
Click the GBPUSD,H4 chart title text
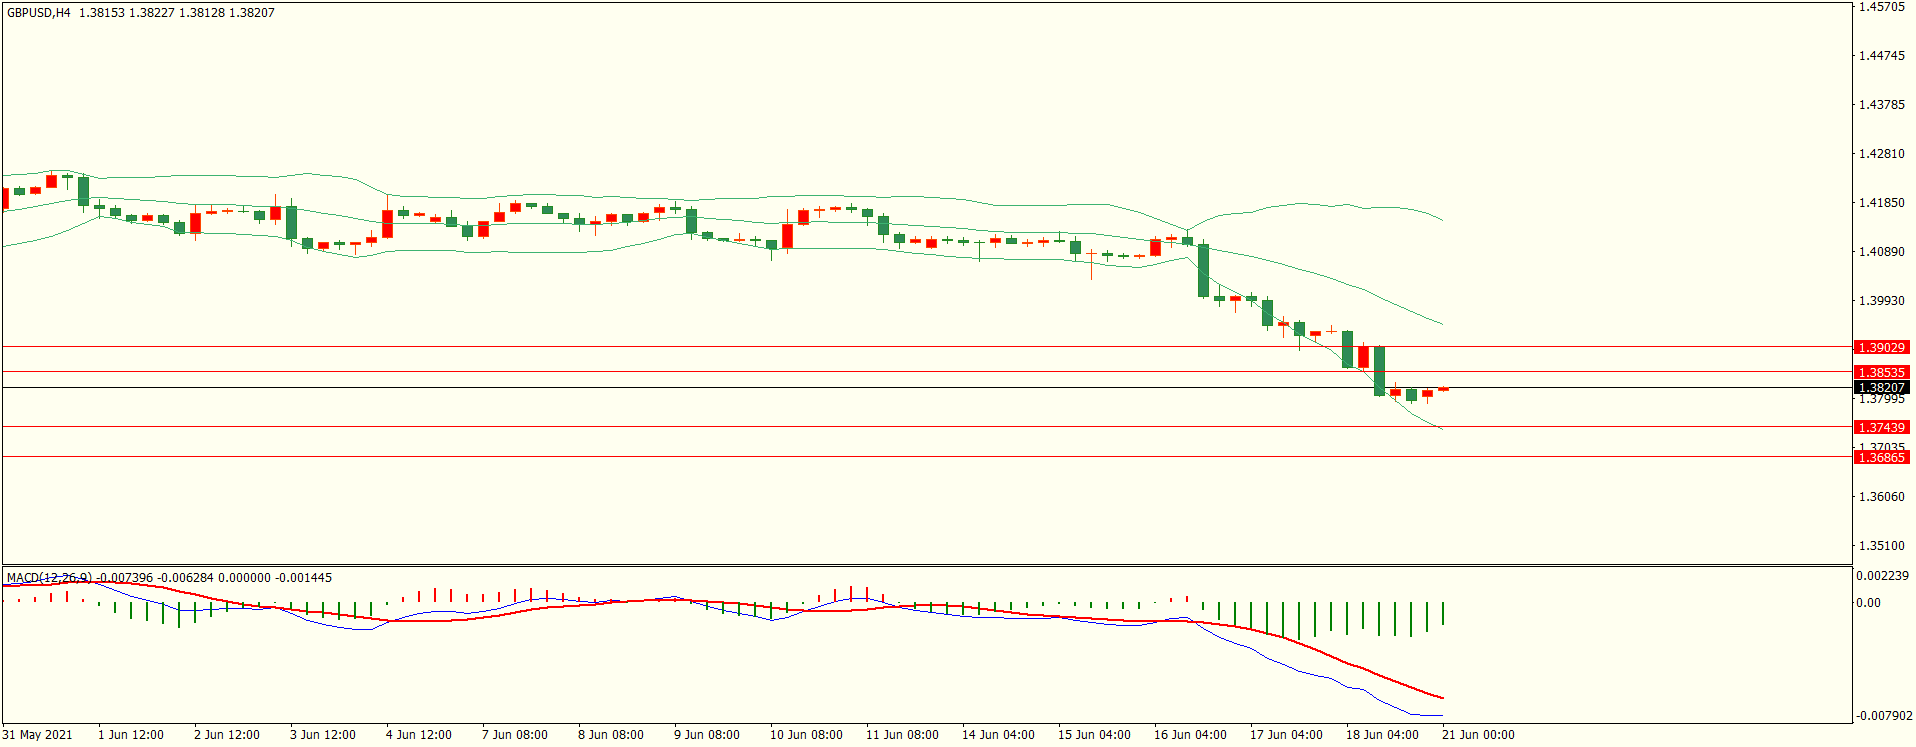point(39,13)
